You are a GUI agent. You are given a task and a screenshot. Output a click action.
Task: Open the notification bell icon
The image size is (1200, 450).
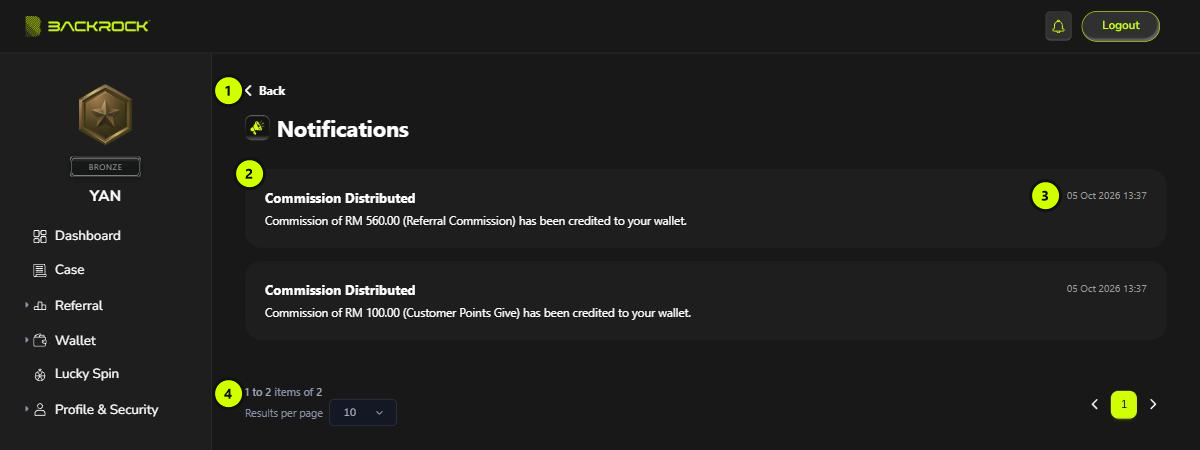coord(1058,26)
